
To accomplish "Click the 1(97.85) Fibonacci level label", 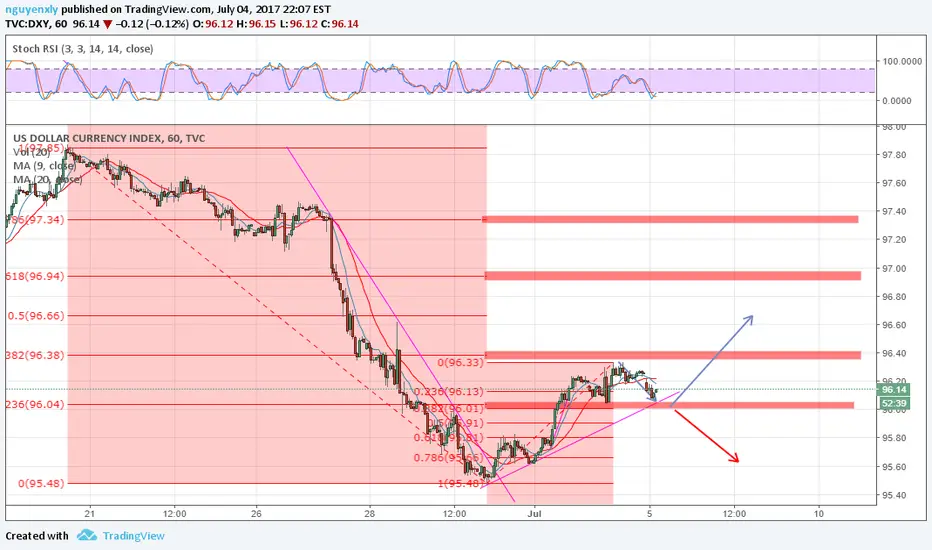I will (x=40, y=147).
